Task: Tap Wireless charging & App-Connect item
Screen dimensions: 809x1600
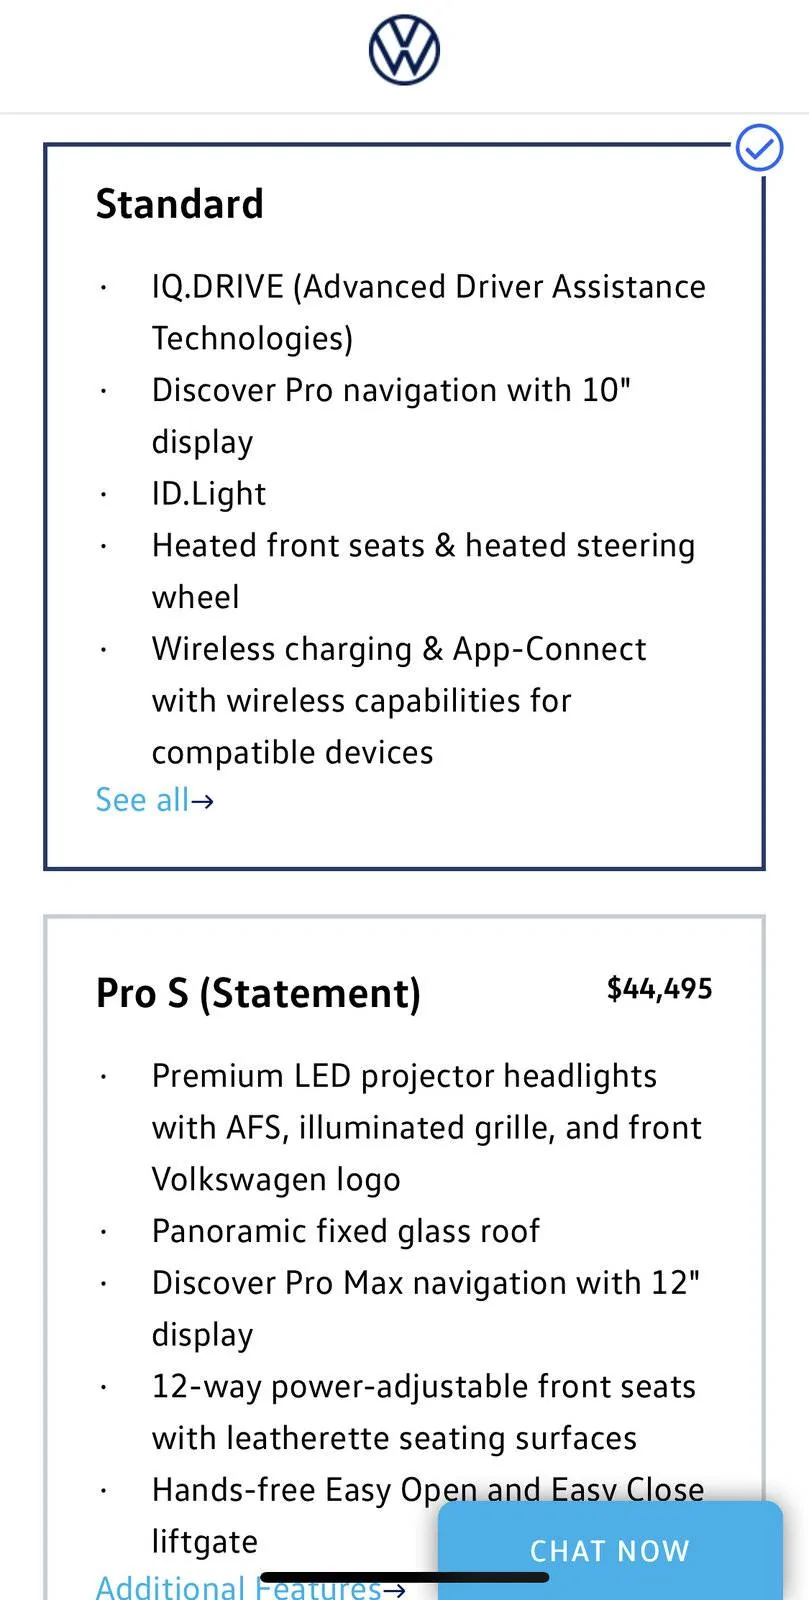Action: pos(399,700)
